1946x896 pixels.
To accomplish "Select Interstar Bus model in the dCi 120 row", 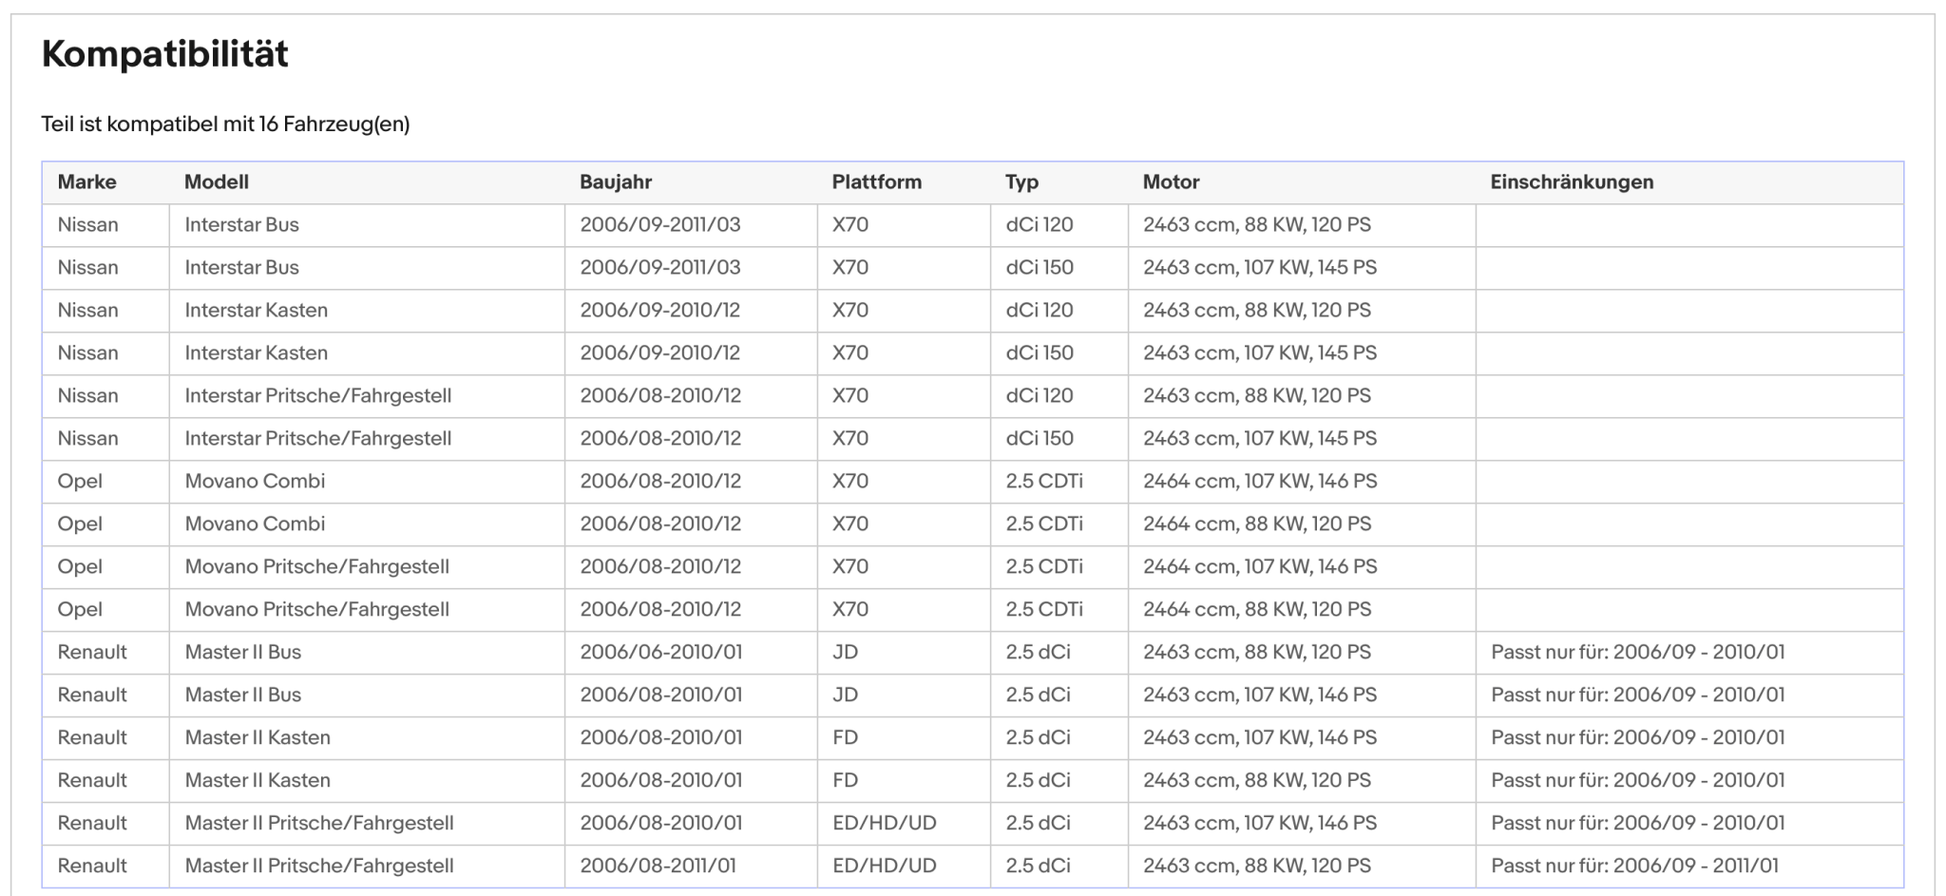I will (241, 225).
